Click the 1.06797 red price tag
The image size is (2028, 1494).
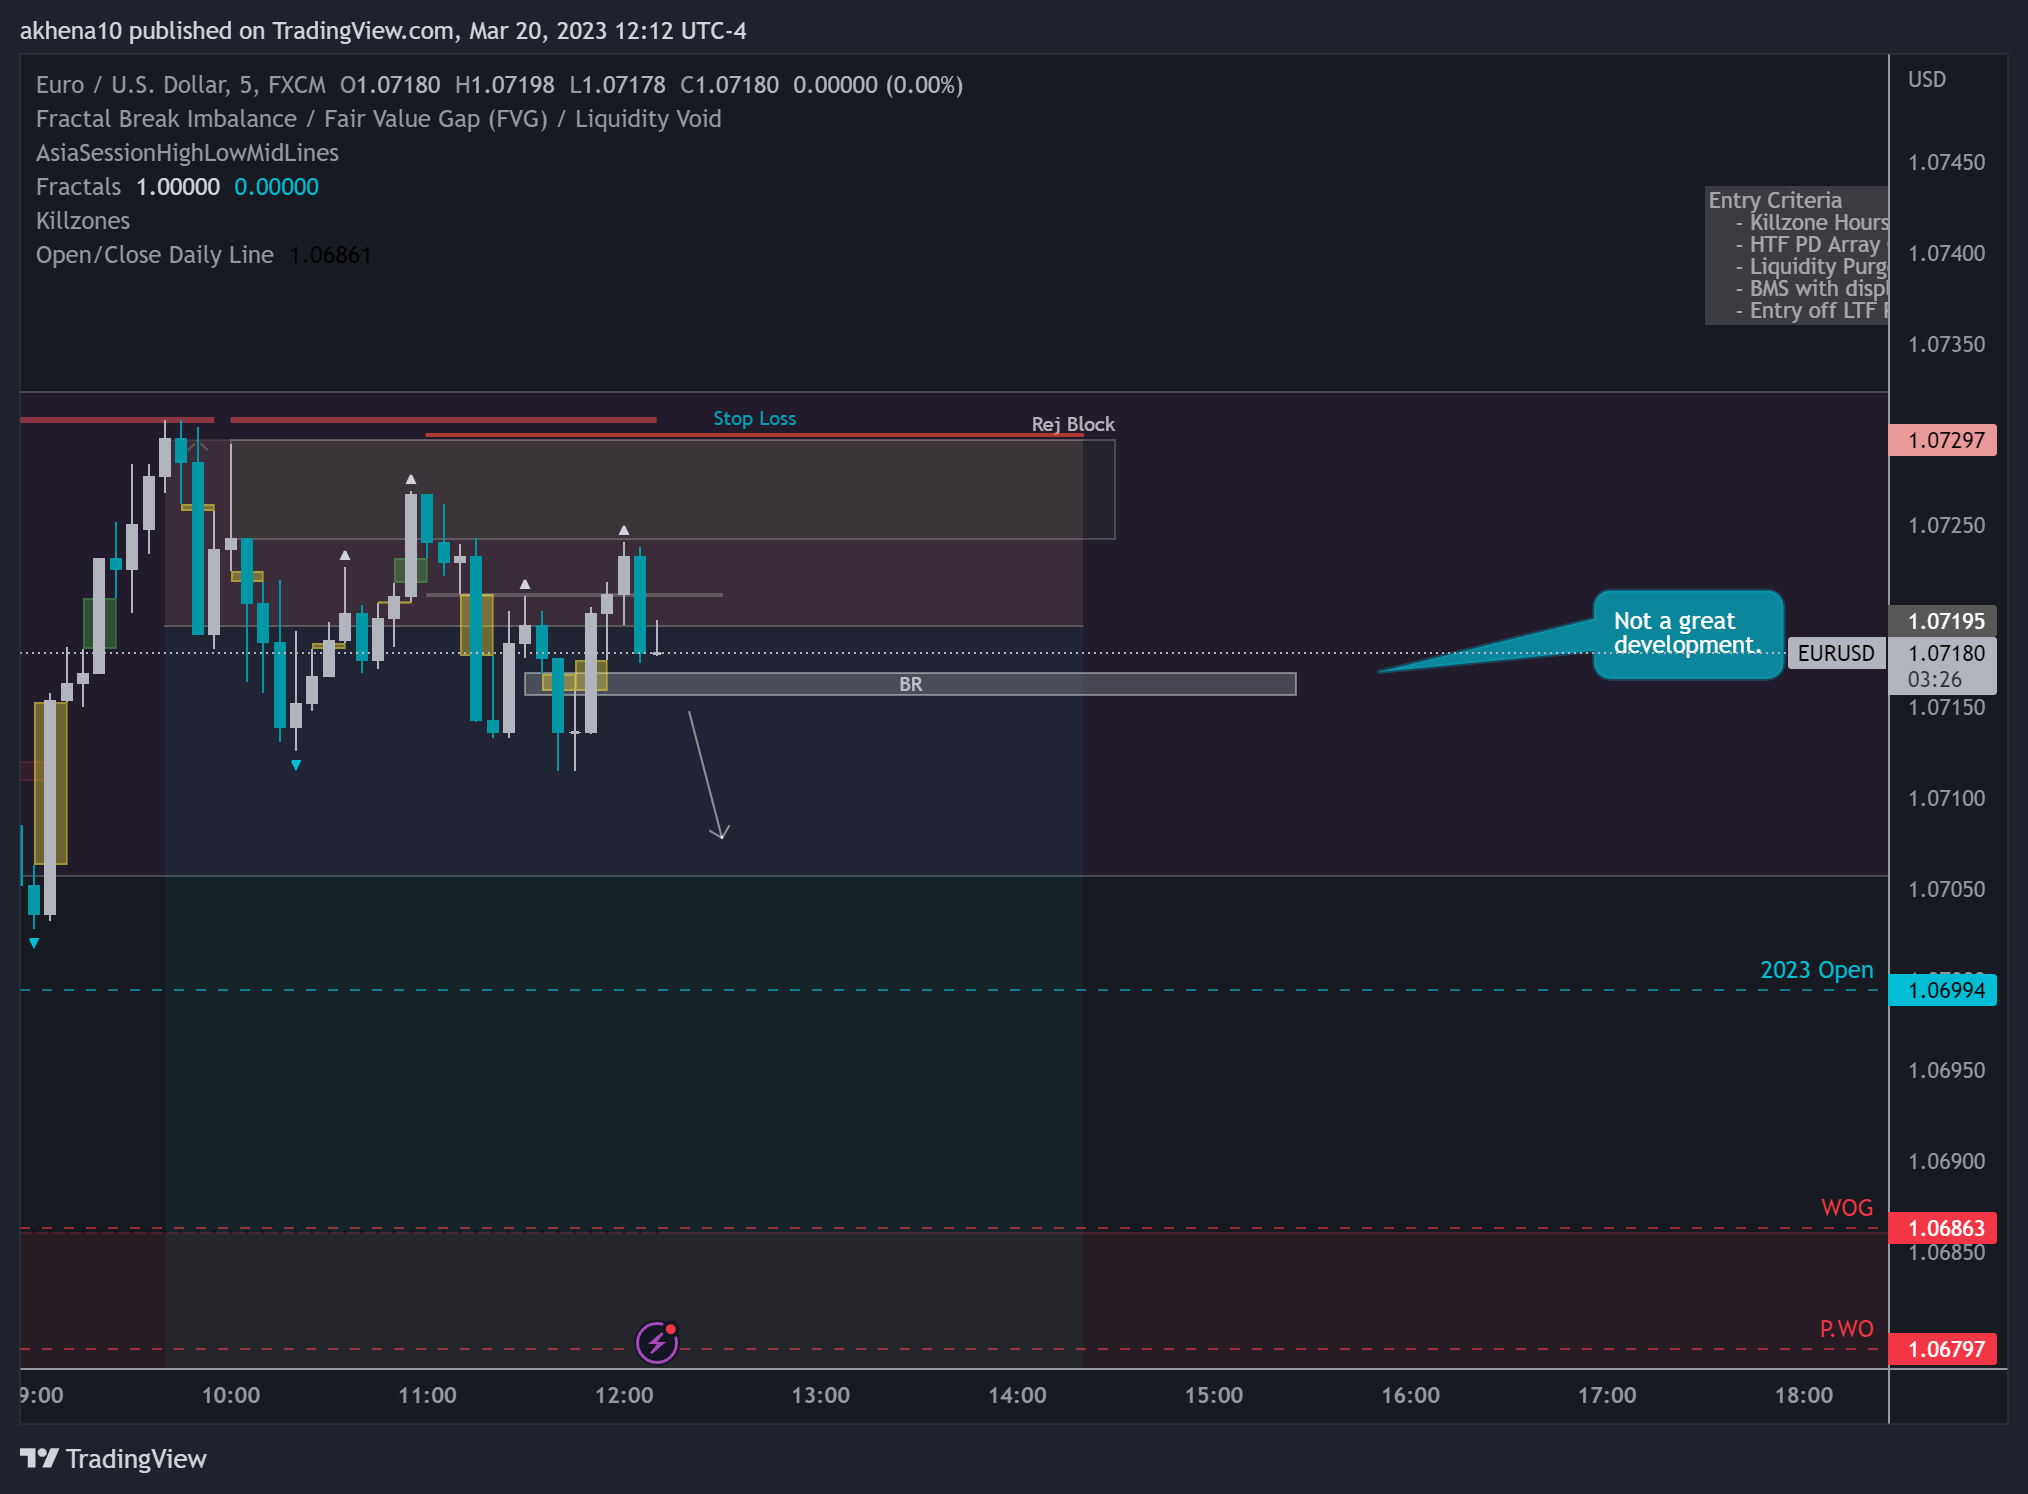point(1943,1349)
